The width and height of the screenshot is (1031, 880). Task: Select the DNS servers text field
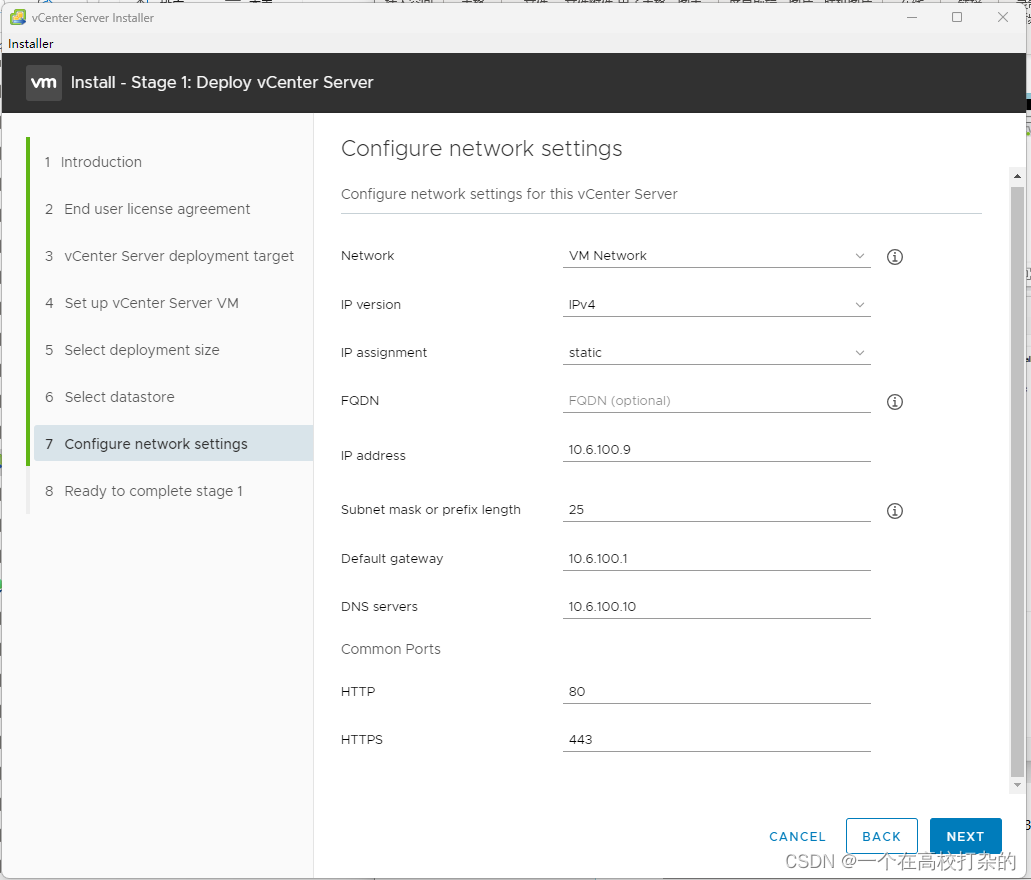coord(716,607)
